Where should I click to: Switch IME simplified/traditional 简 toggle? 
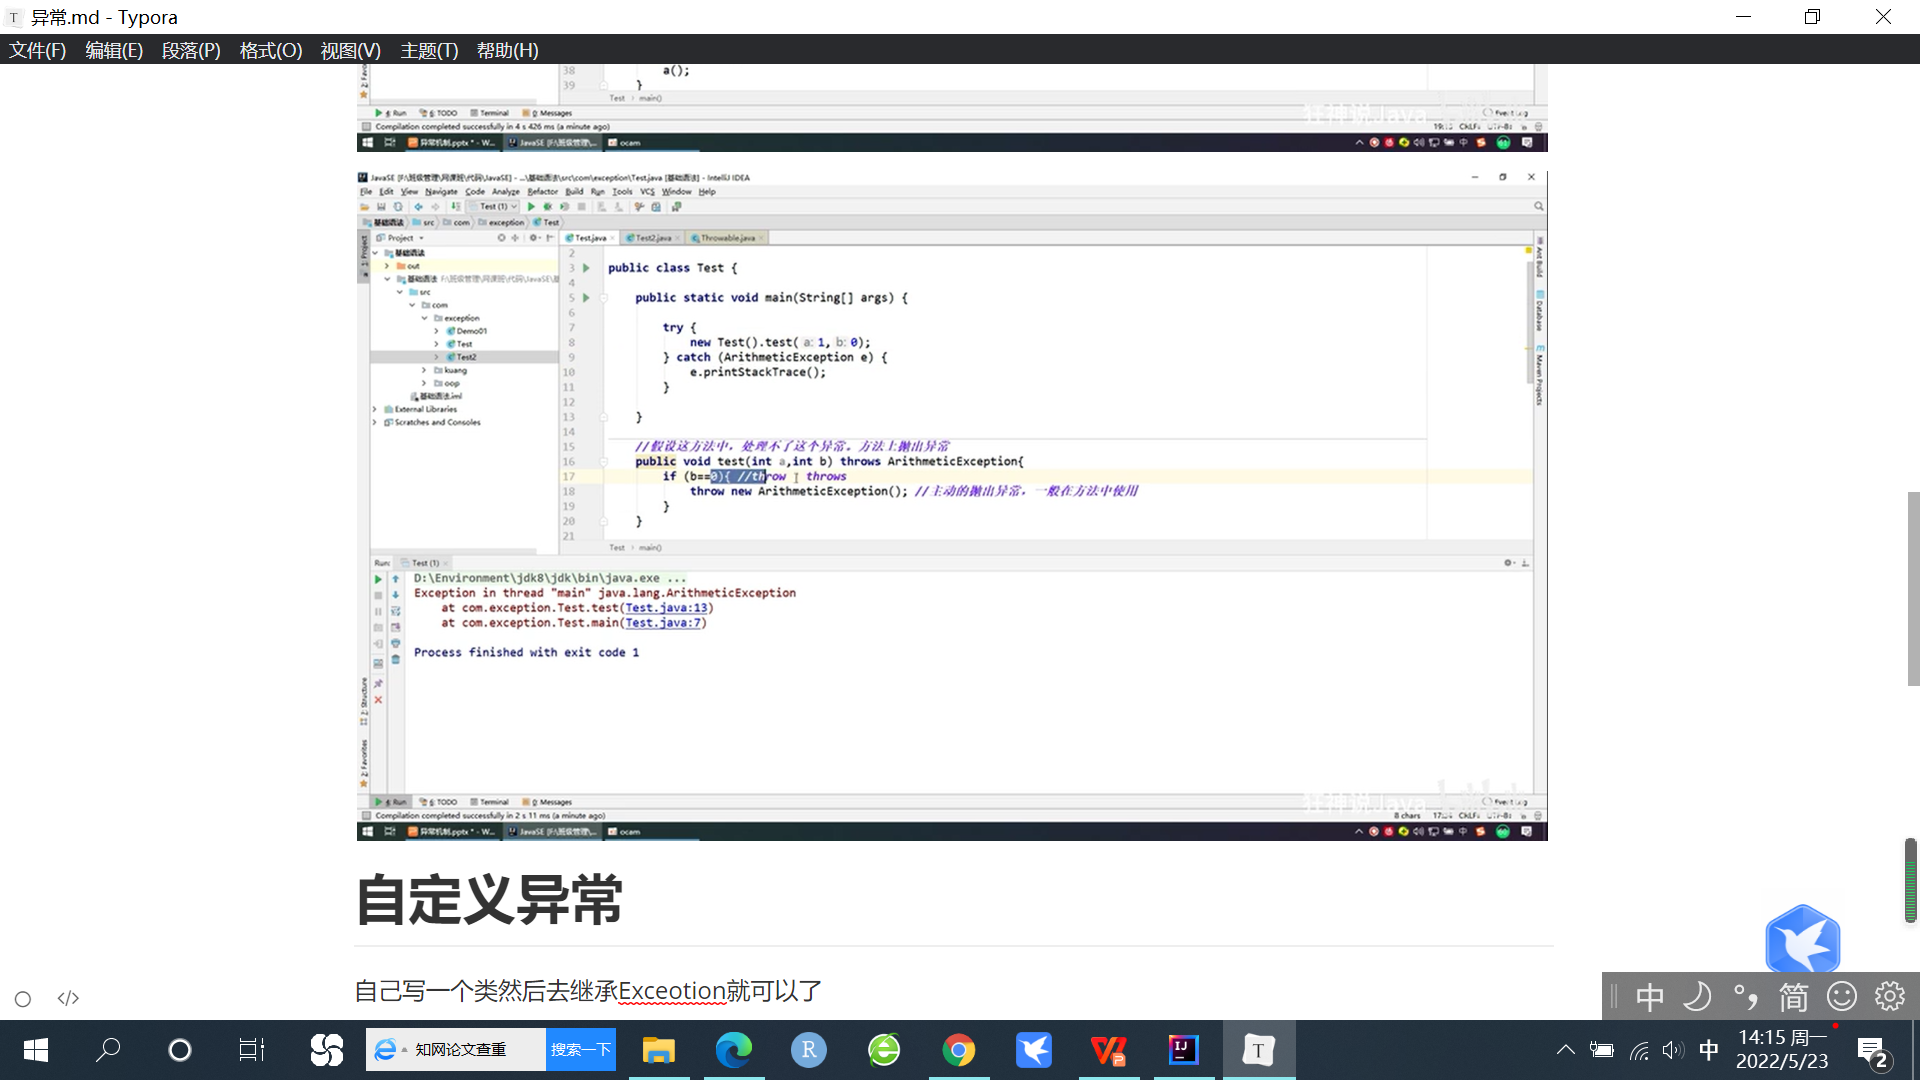(x=1793, y=996)
